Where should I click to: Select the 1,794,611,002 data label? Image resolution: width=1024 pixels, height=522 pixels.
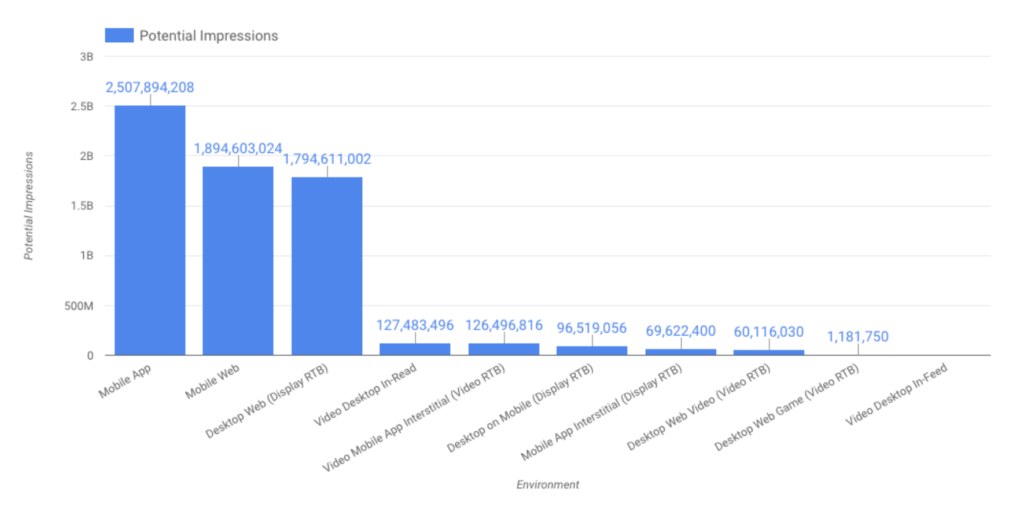pyautogui.click(x=327, y=158)
